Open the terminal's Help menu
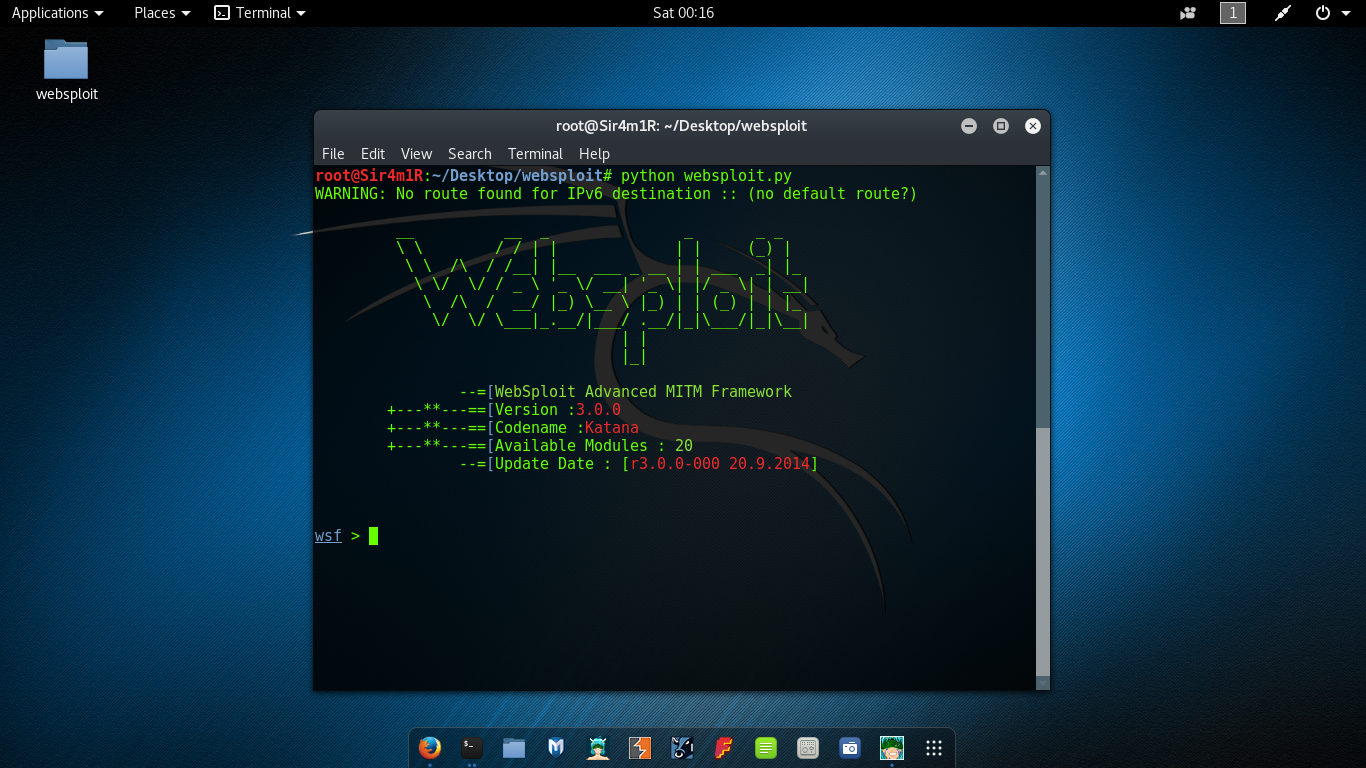This screenshot has width=1366, height=768. [594, 154]
